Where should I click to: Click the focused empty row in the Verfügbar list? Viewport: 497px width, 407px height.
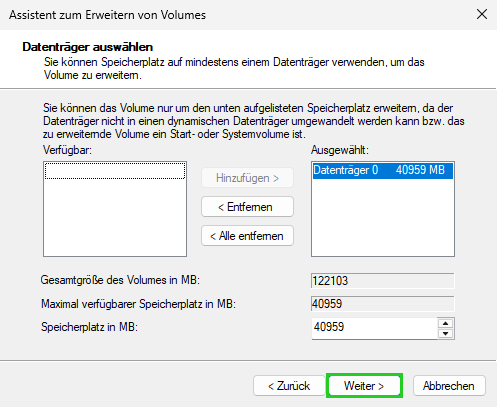115,171
